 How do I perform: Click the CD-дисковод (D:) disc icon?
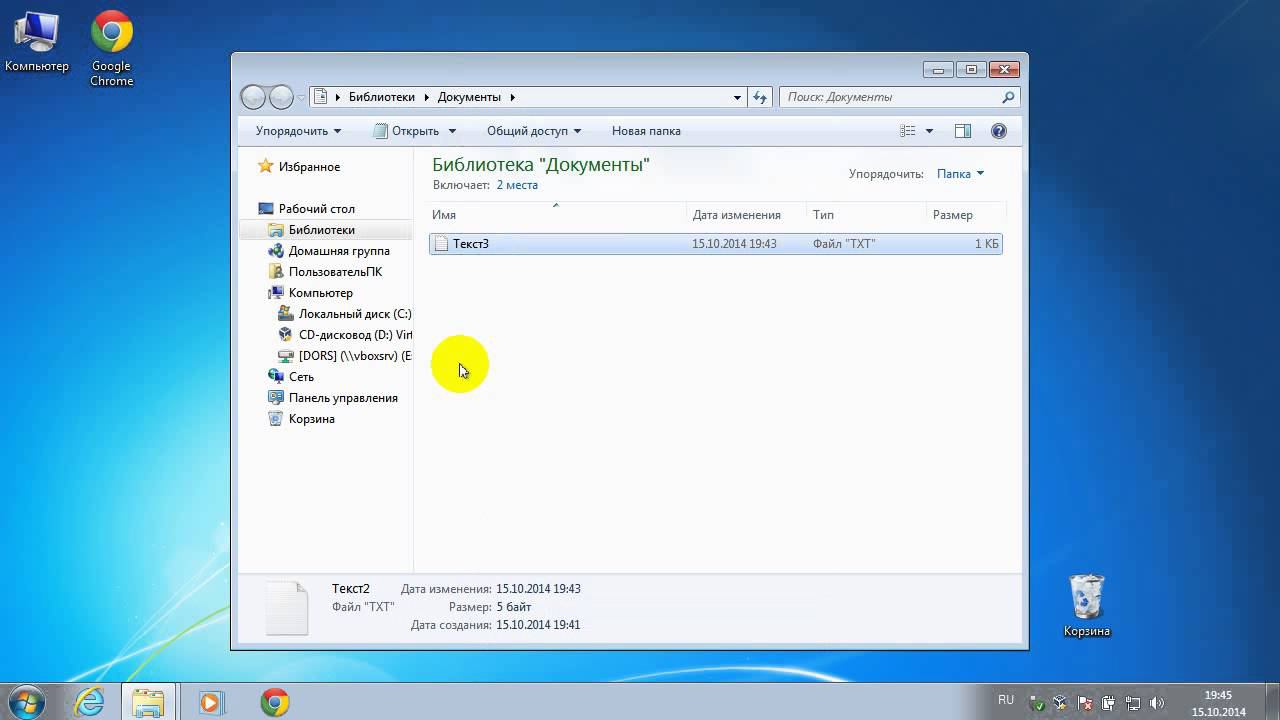(286, 335)
